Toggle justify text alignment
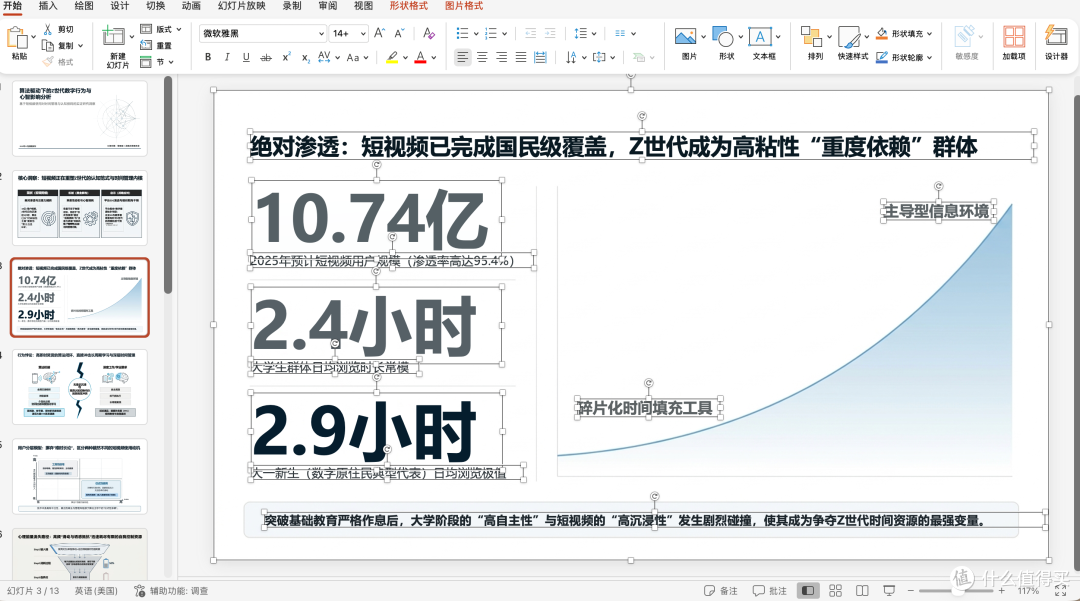Screen dimensions: 1080x601 tap(521, 58)
